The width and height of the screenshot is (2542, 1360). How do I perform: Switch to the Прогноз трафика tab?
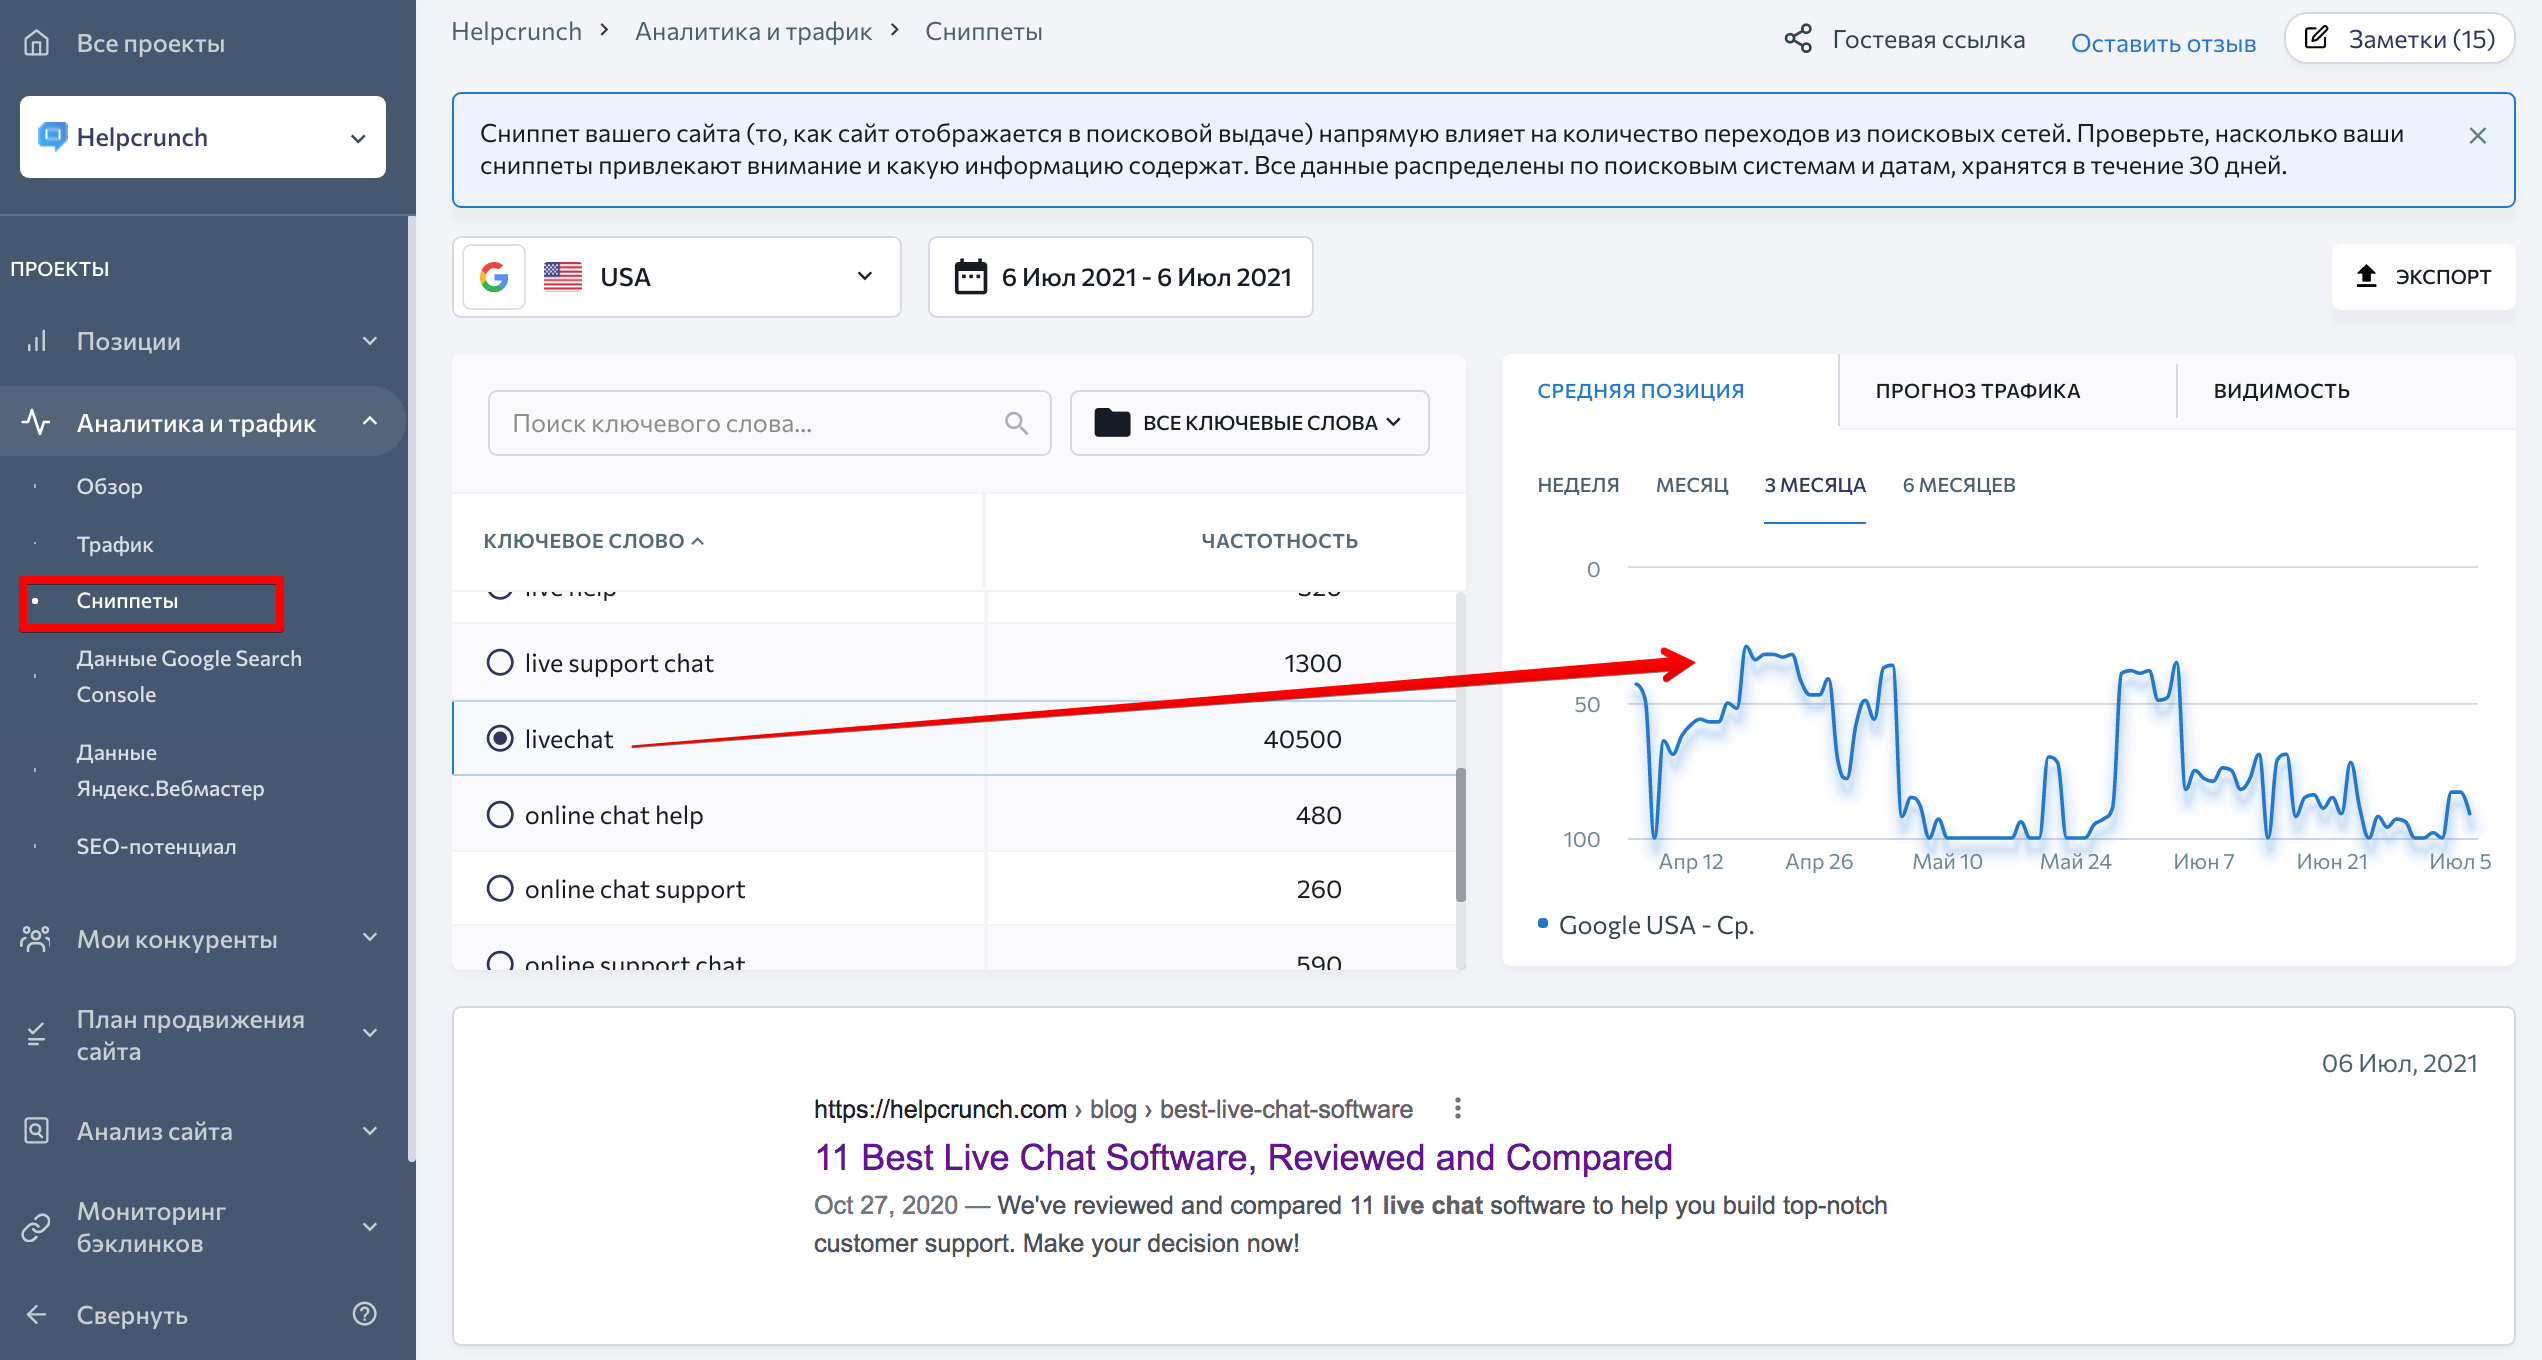(x=1977, y=391)
